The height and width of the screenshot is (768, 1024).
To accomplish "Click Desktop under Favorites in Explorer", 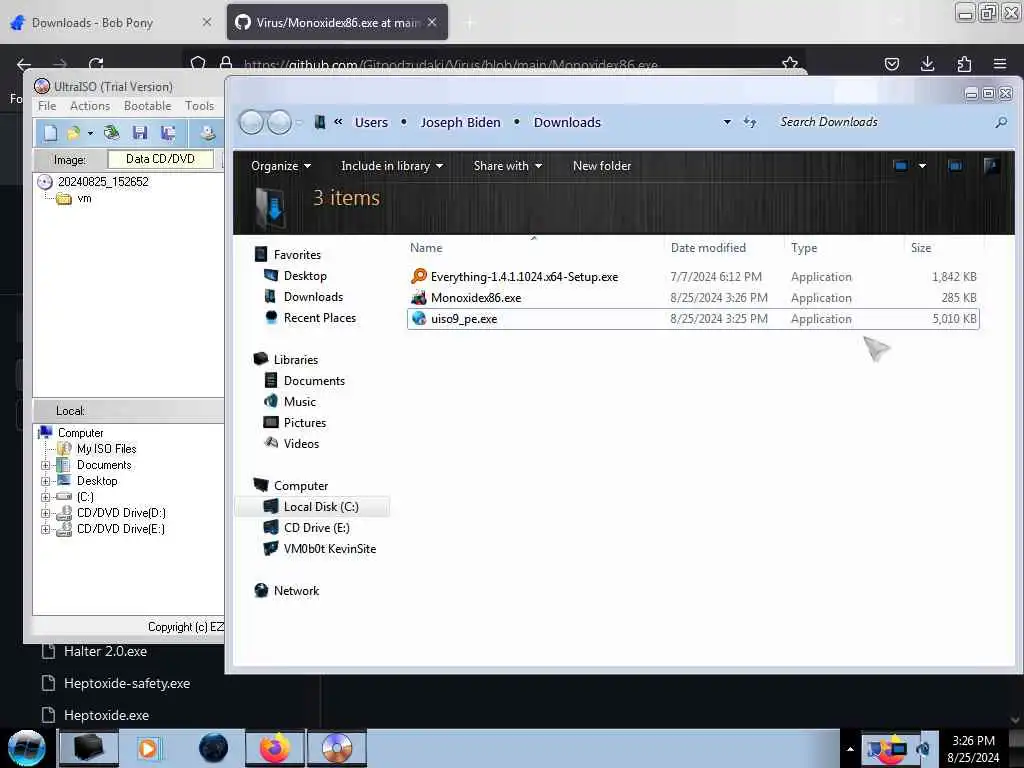I will (x=305, y=276).
